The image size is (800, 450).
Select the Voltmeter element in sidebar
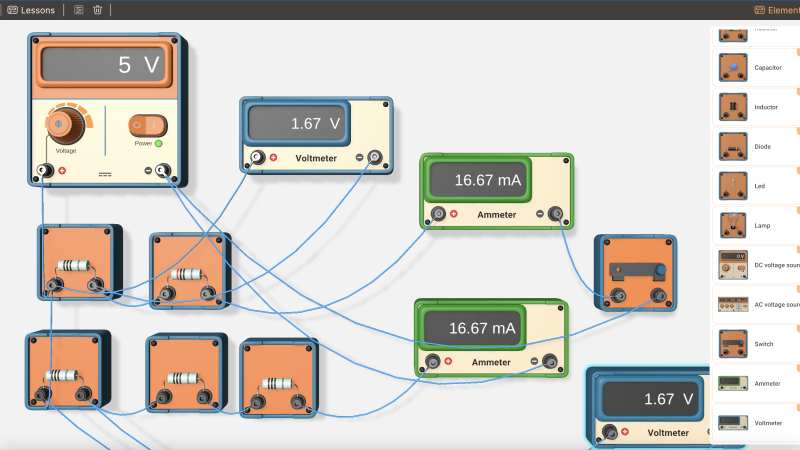[757, 423]
